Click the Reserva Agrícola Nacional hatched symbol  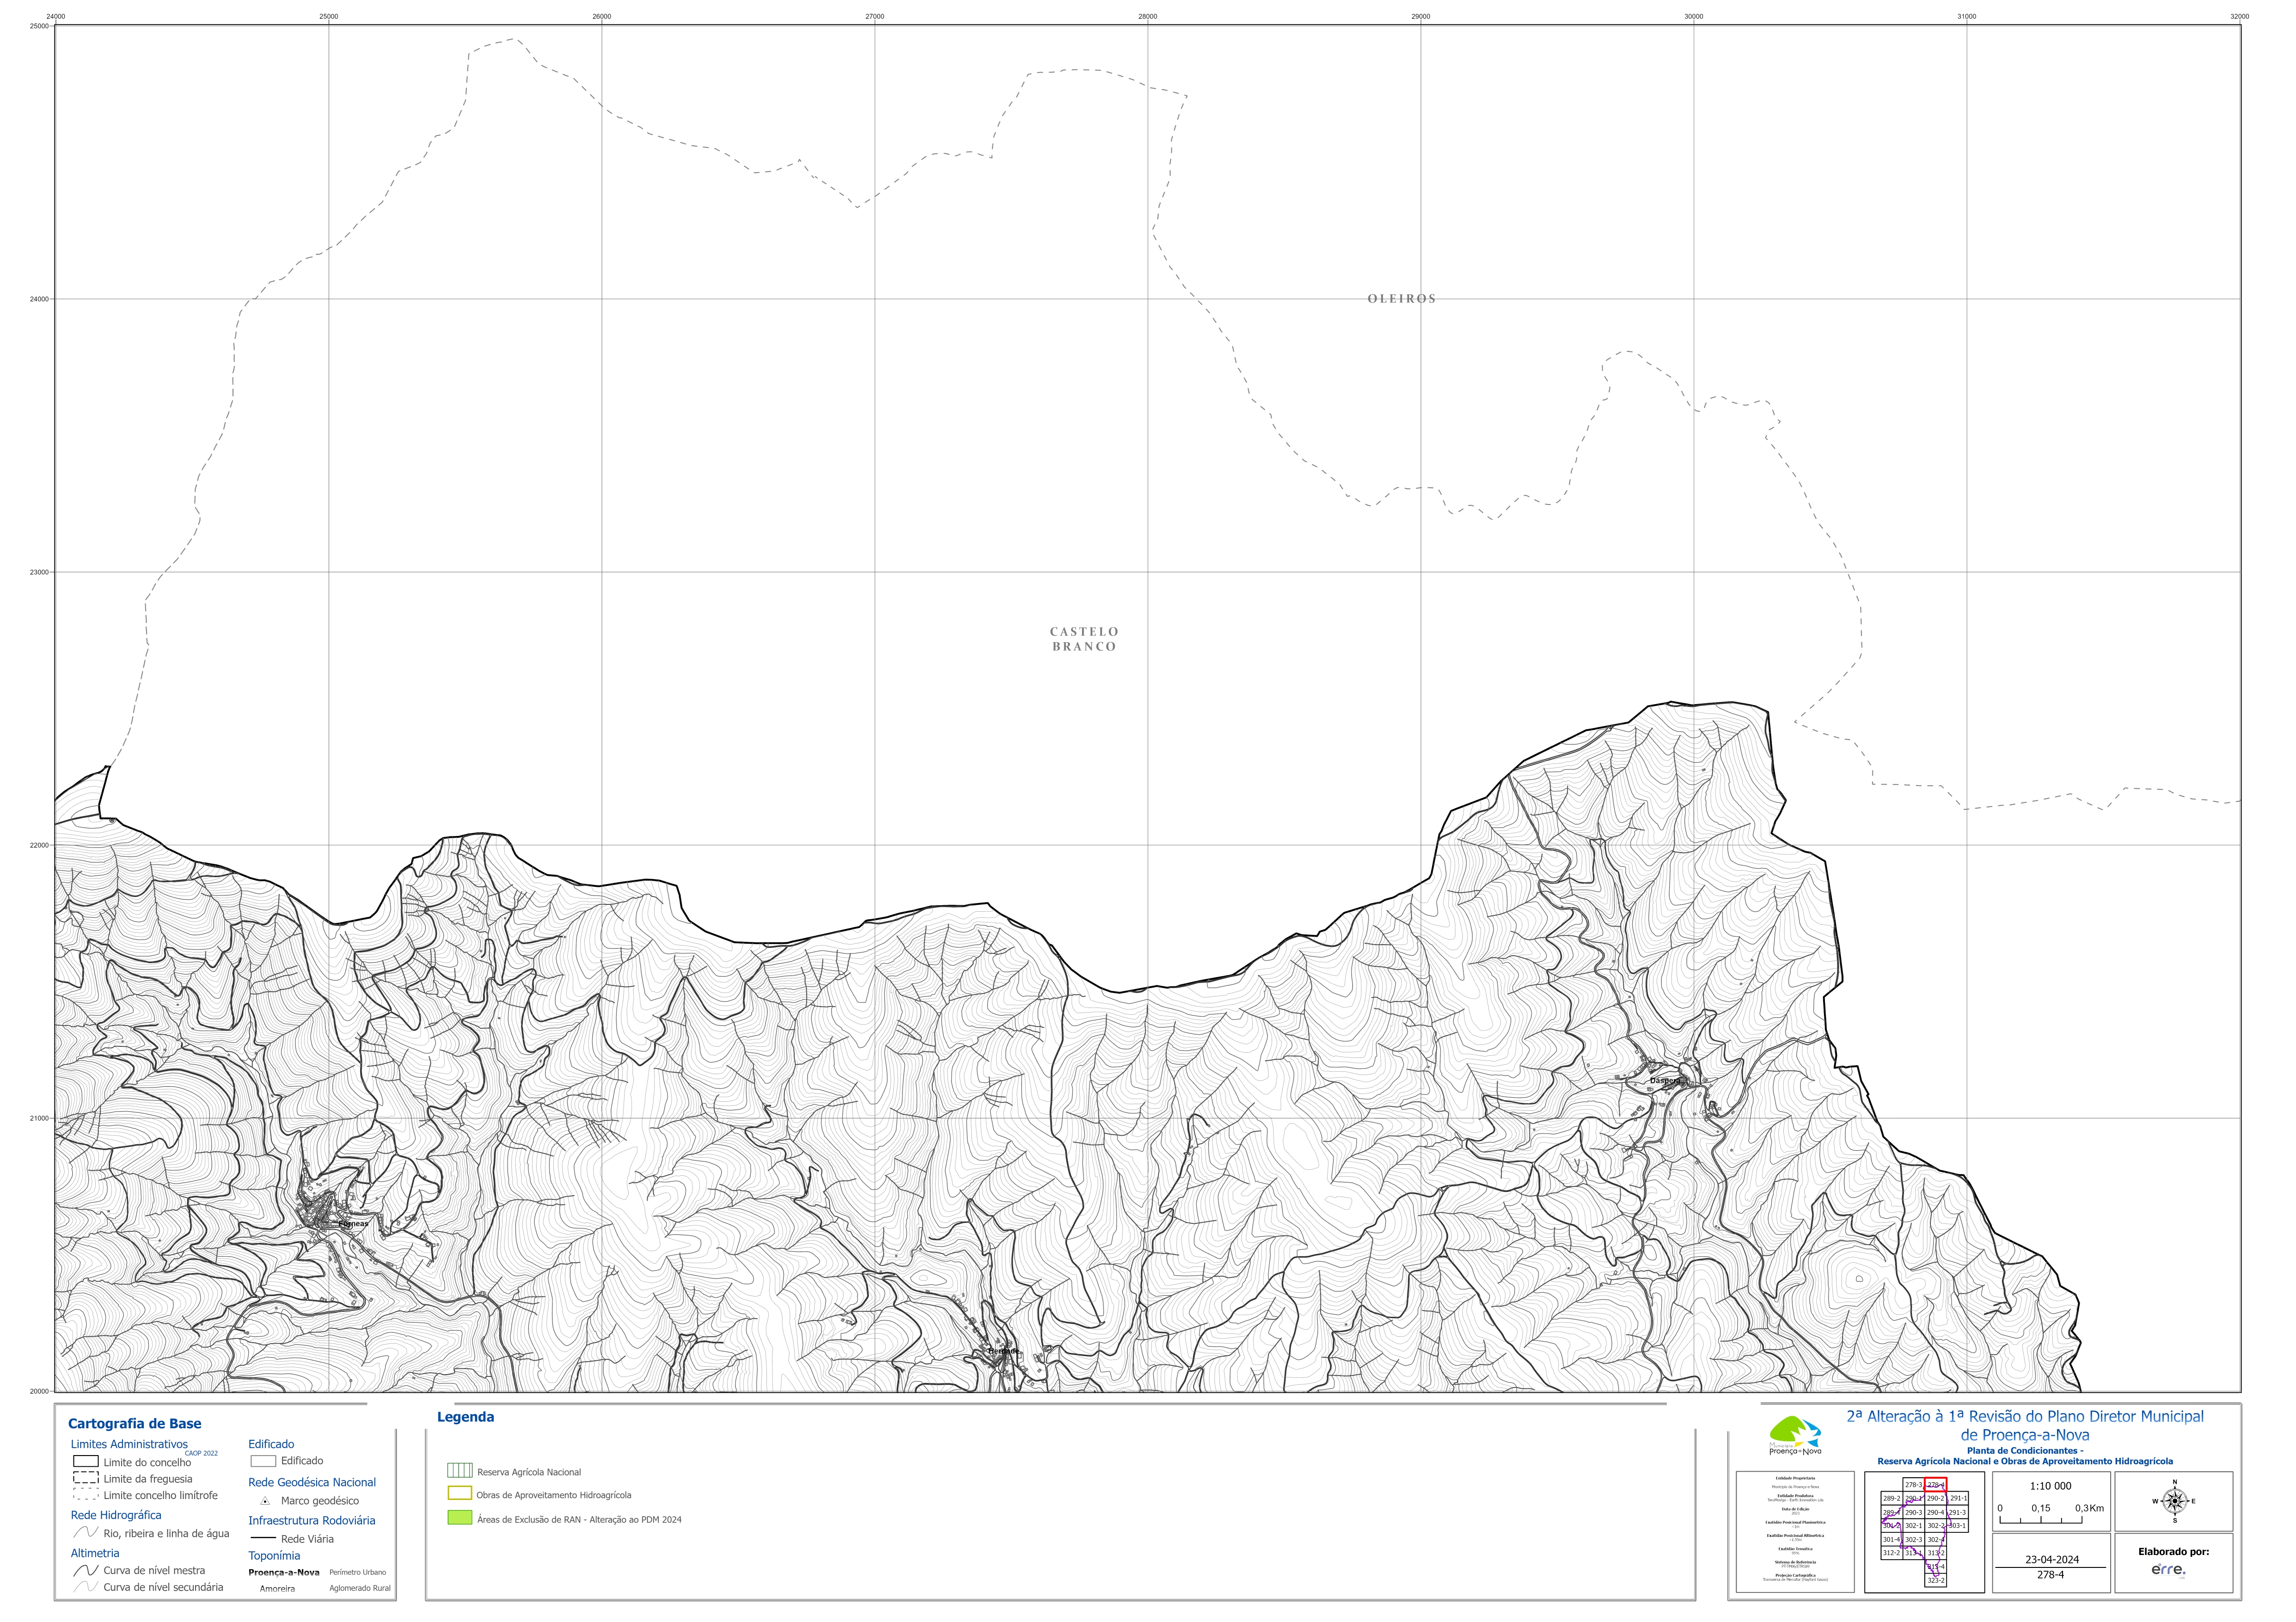(460, 1471)
